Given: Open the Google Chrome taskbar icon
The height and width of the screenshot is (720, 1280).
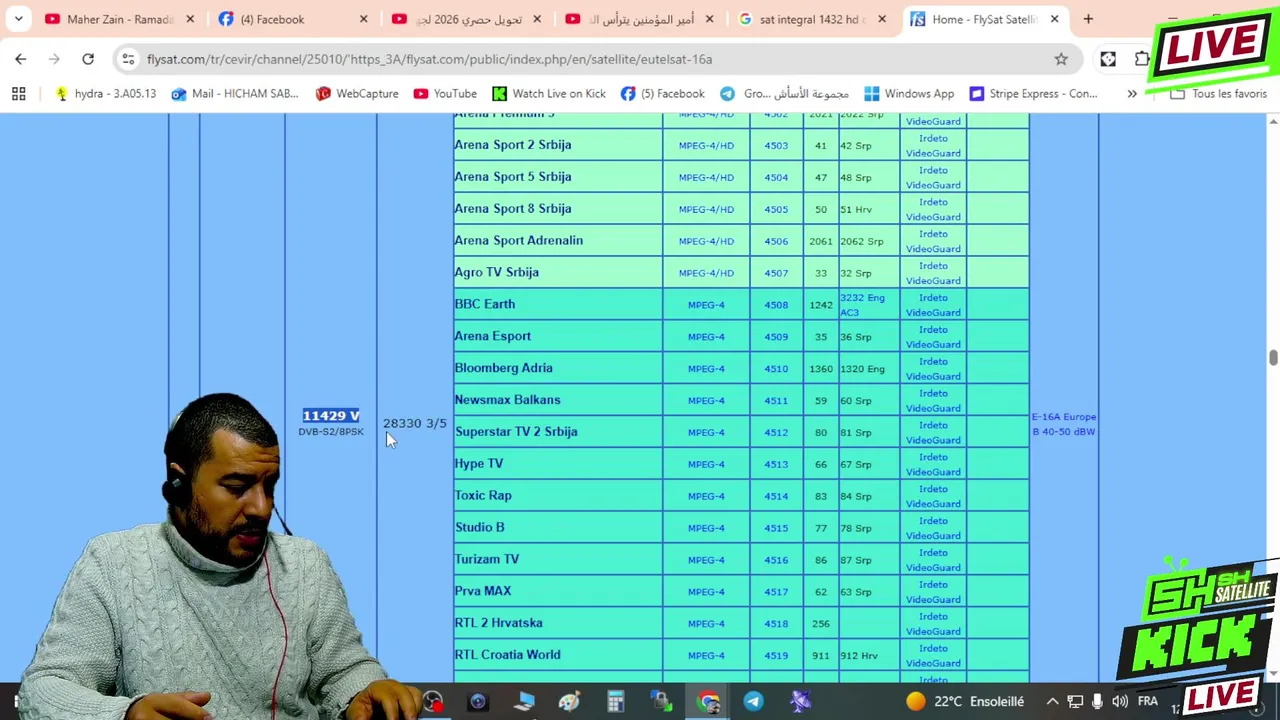Looking at the screenshot, I should tap(709, 702).
